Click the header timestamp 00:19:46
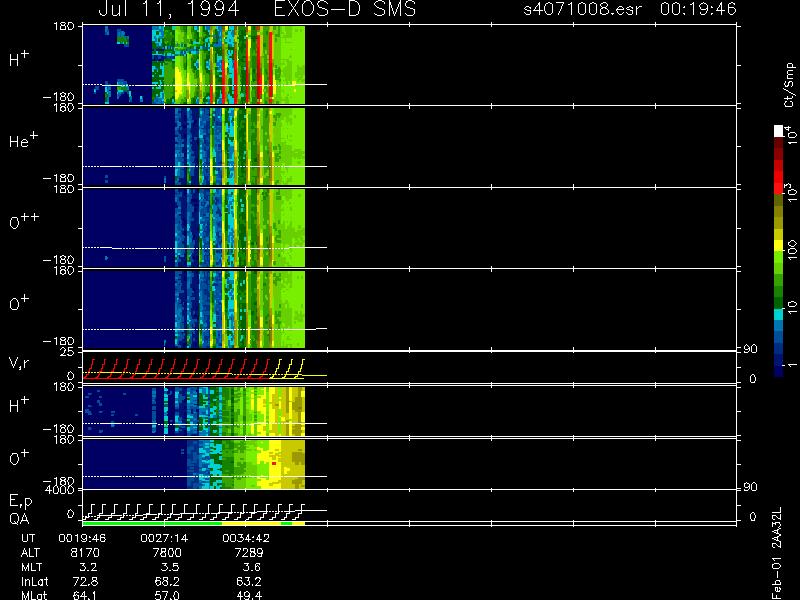 point(698,9)
